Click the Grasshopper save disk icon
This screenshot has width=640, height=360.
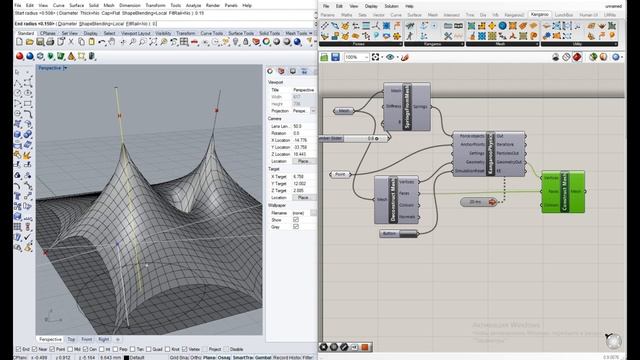pos(335,57)
